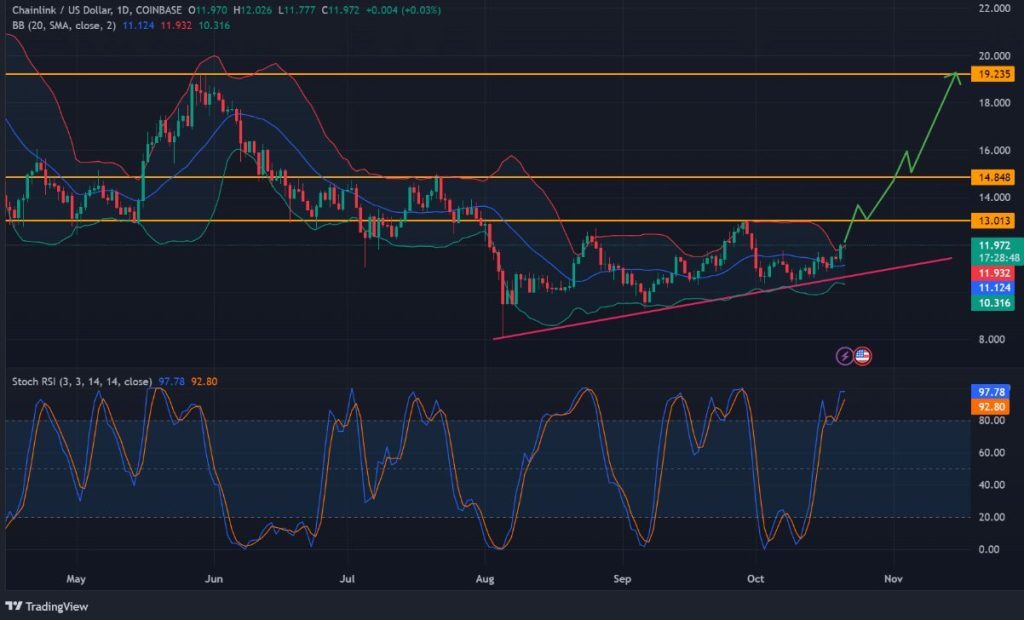Click orange 92.80 value in Stoch RSI legend
Image resolution: width=1024 pixels, height=620 pixels.
coord(204,382)
